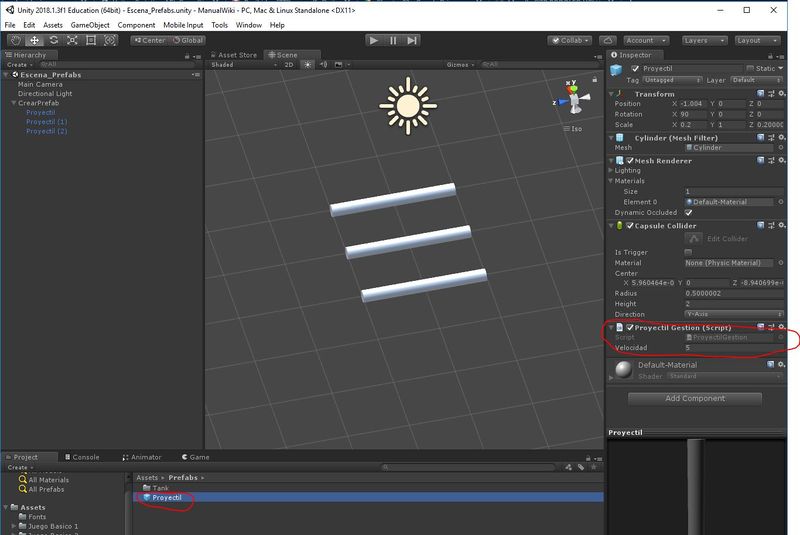The image size is (800, 535).
Task: Open Default-Material gear menu
Action: 781,364
